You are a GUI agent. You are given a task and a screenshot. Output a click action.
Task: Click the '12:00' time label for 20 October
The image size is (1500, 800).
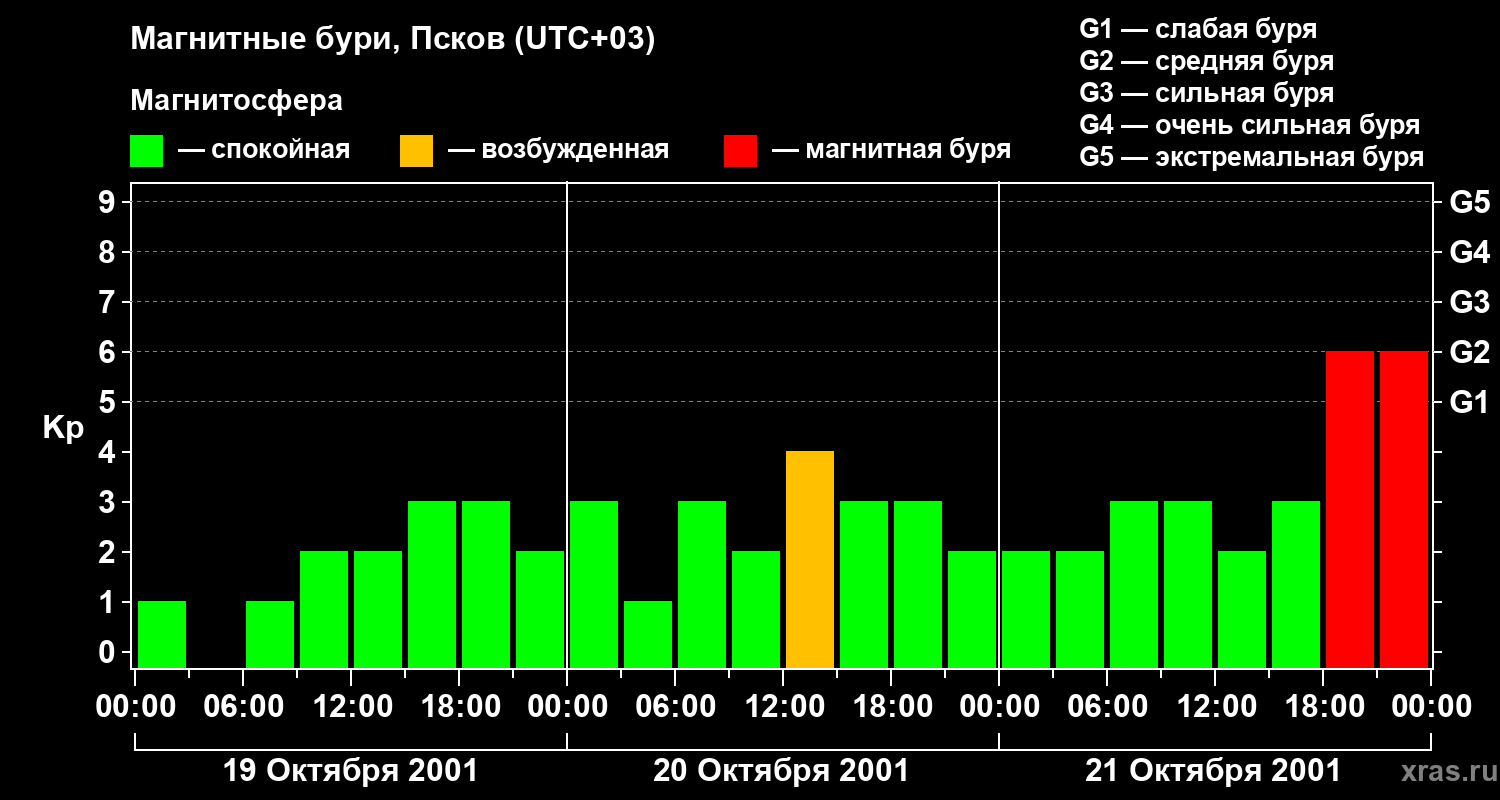[x=783, y=707]
